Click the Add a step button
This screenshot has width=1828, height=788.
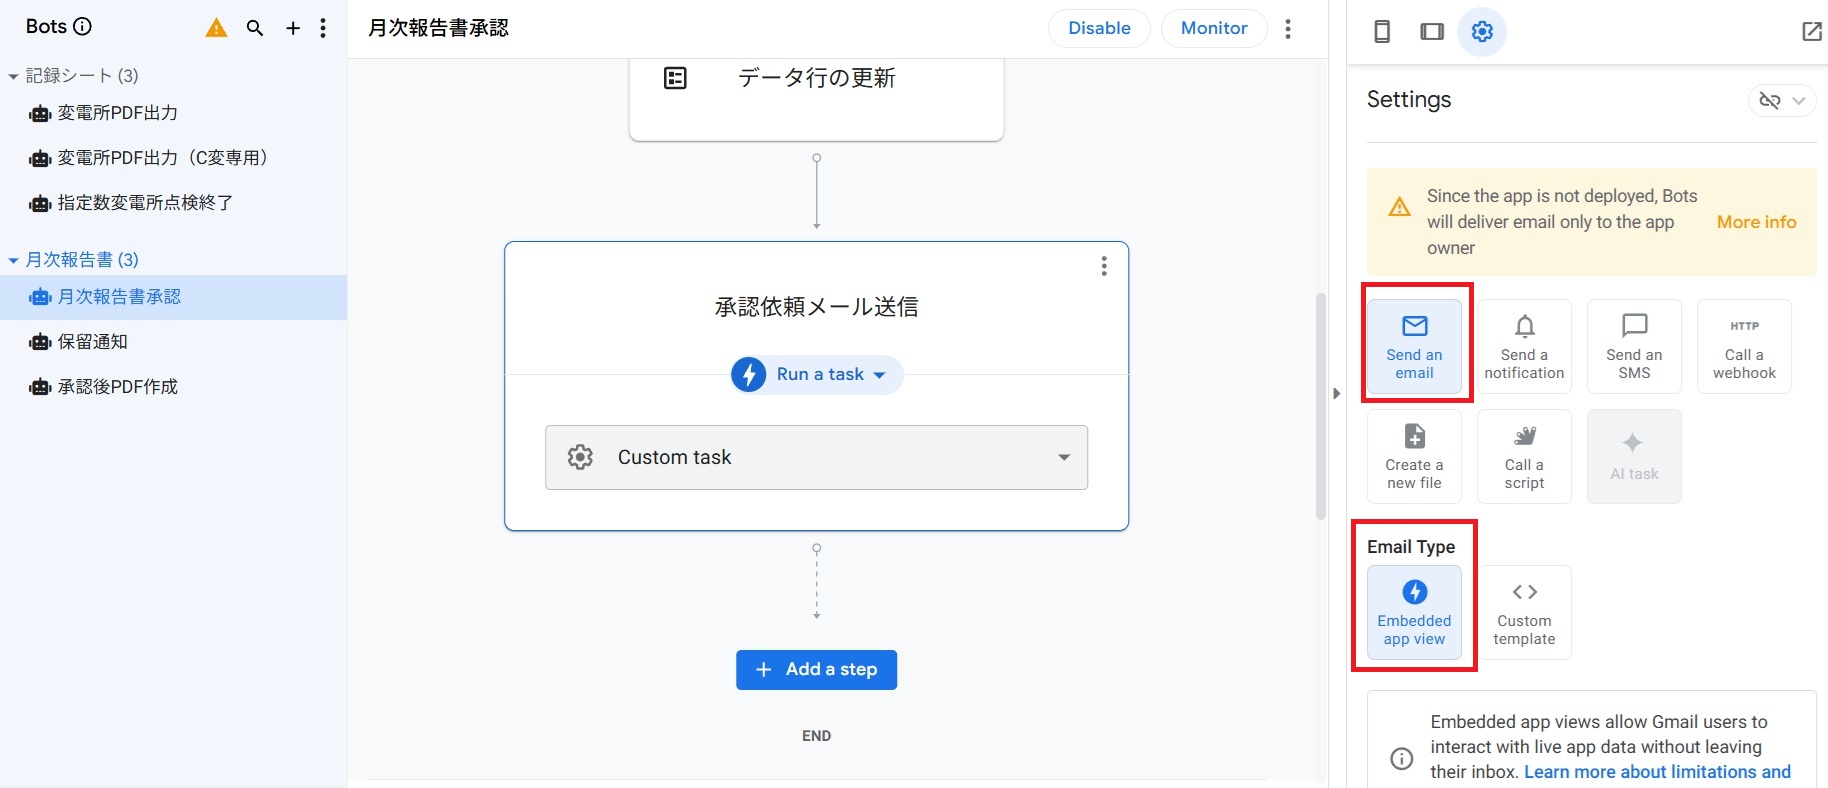coord(816,670)
